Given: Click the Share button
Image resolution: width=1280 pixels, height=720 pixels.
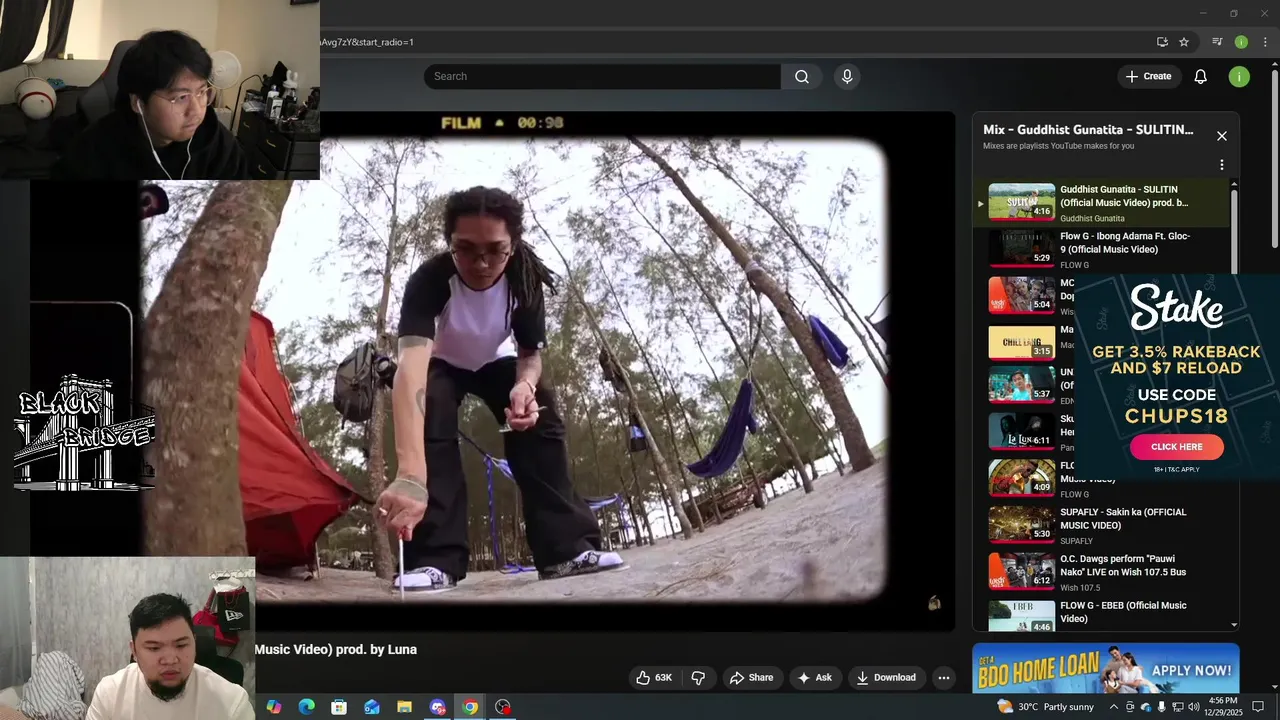Looking at the screenshot, I should (751, 678).
